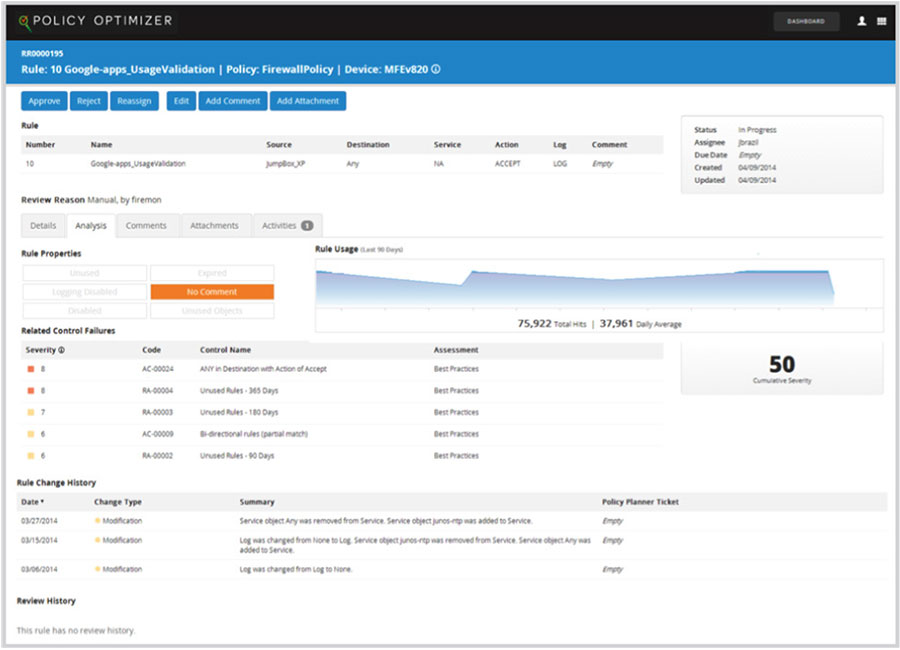
Task: Click Add Attachment button
Action: [x=308, y=101]
